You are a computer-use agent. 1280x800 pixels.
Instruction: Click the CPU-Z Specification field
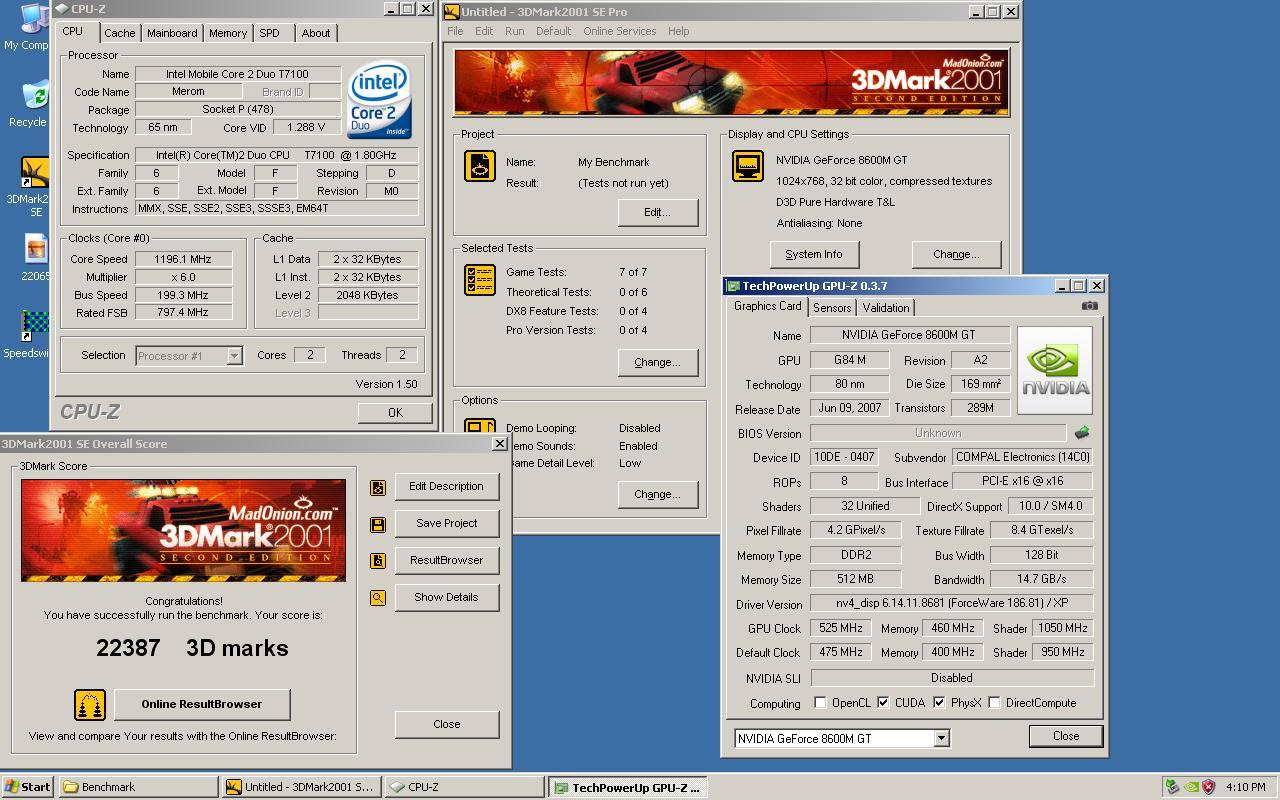[276, 155]
